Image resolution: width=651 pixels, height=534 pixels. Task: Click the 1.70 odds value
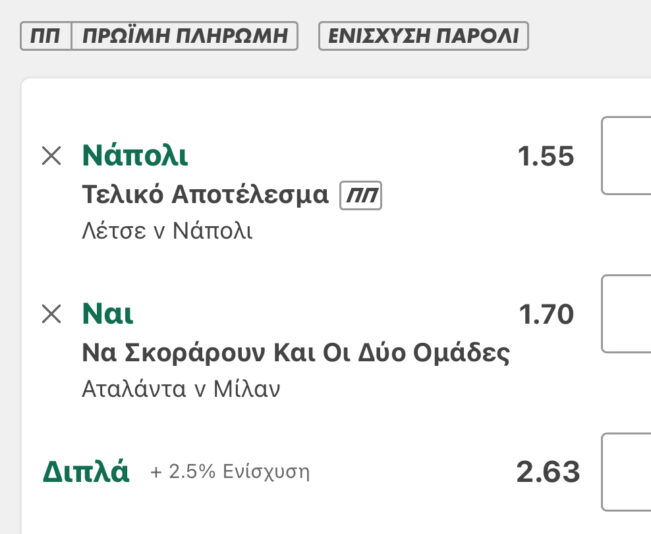546,315
